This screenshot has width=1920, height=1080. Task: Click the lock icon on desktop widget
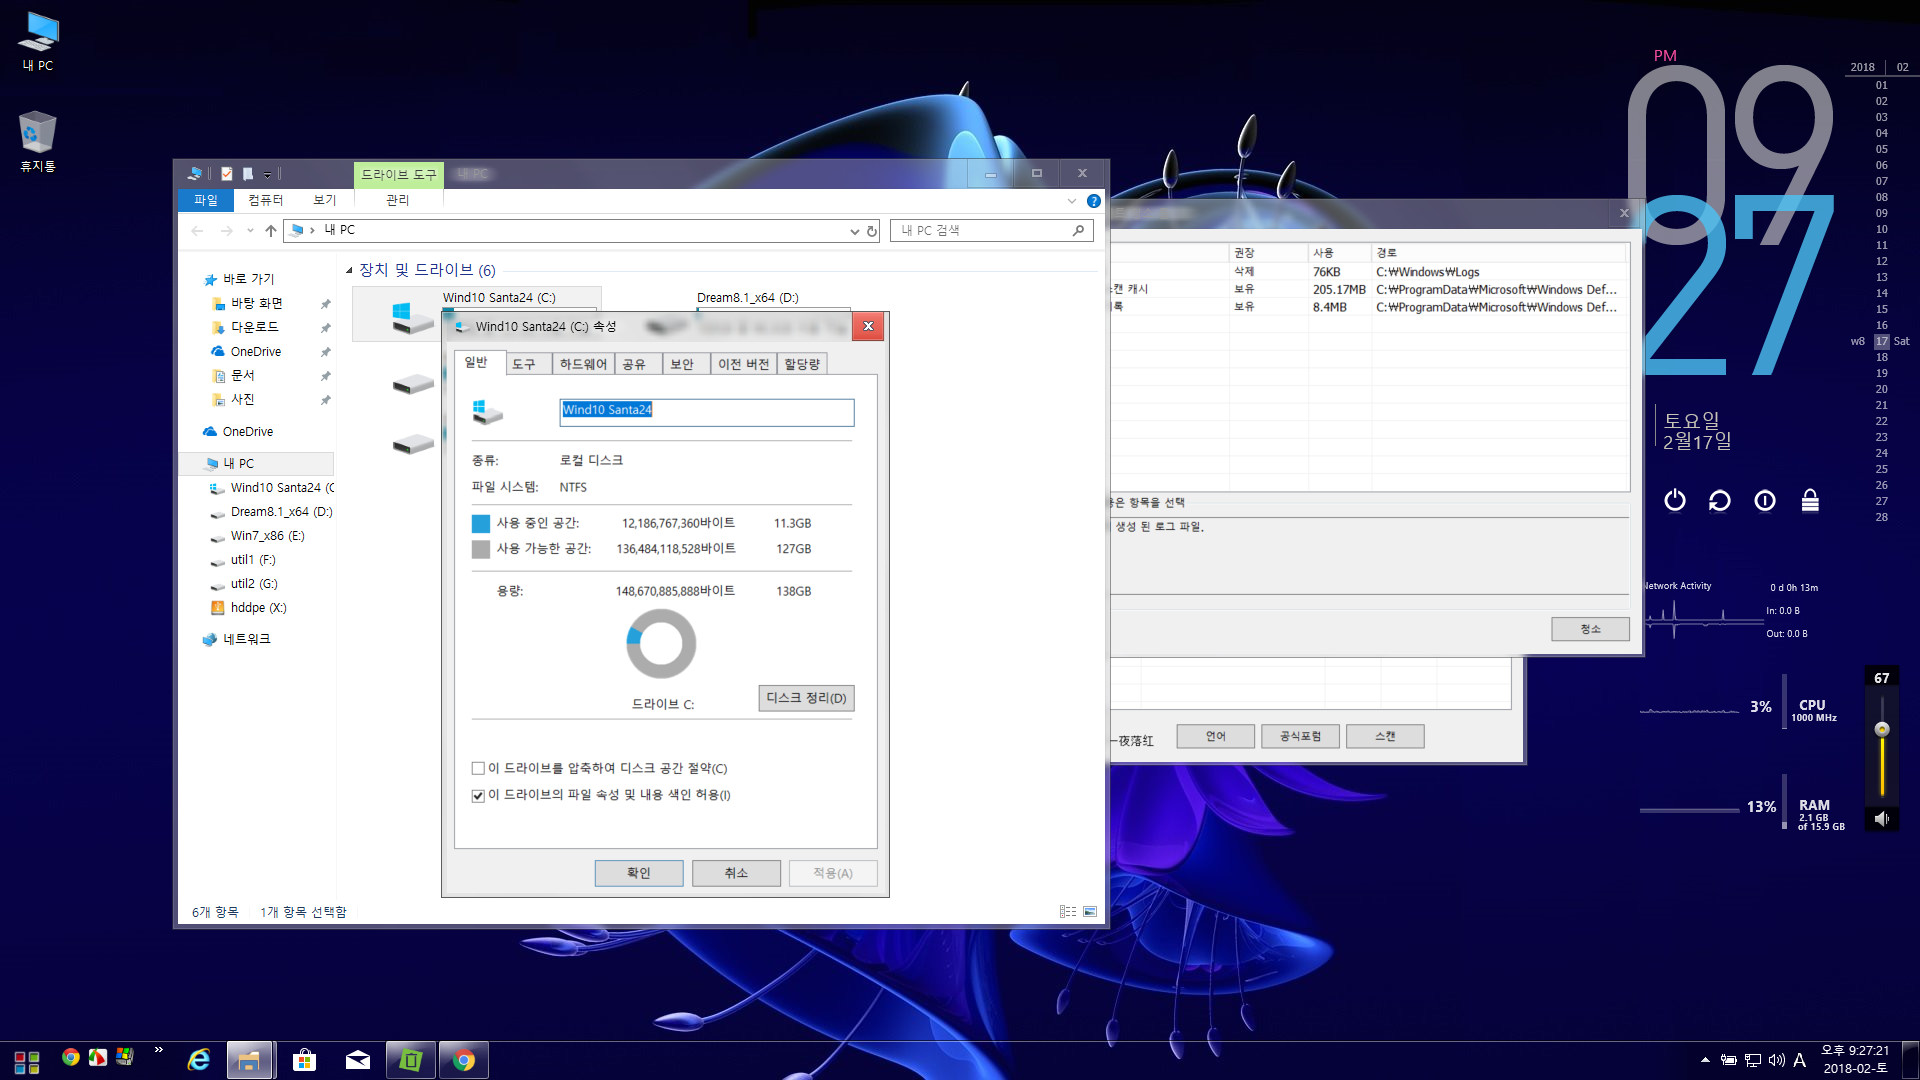(x=1810, y=500)
